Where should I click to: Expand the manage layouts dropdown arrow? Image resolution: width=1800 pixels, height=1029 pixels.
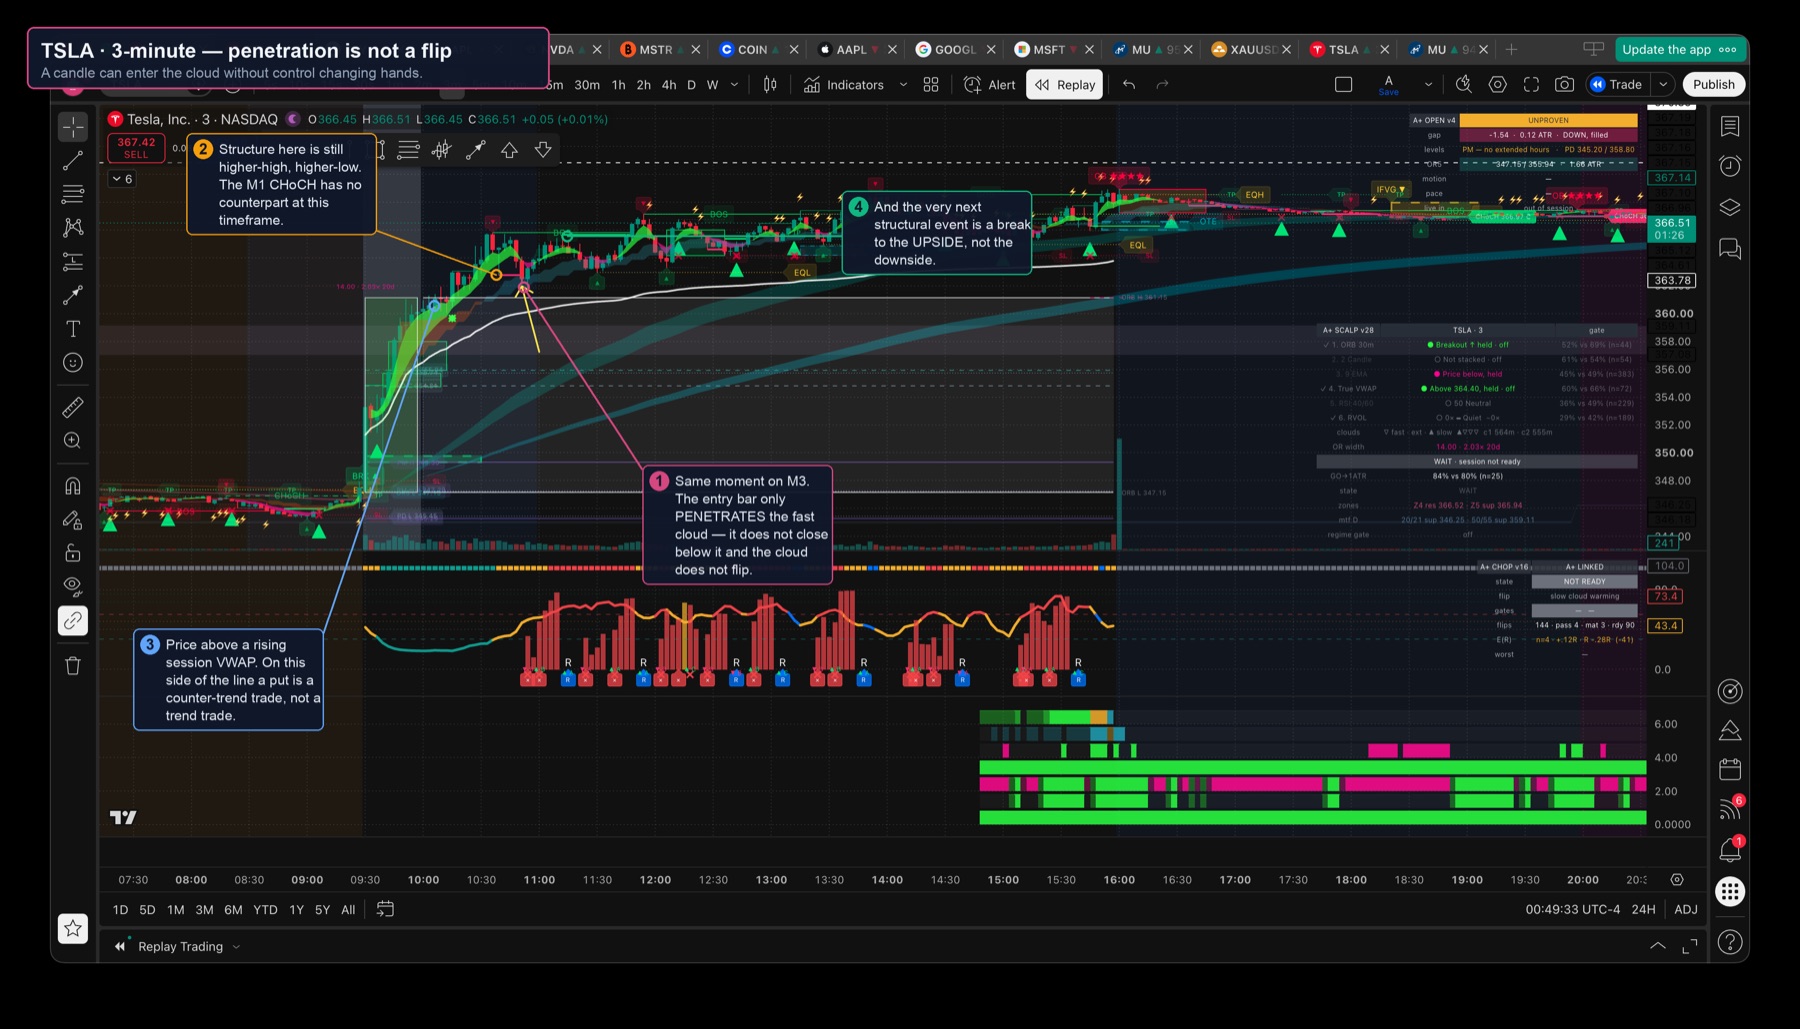1428,85
